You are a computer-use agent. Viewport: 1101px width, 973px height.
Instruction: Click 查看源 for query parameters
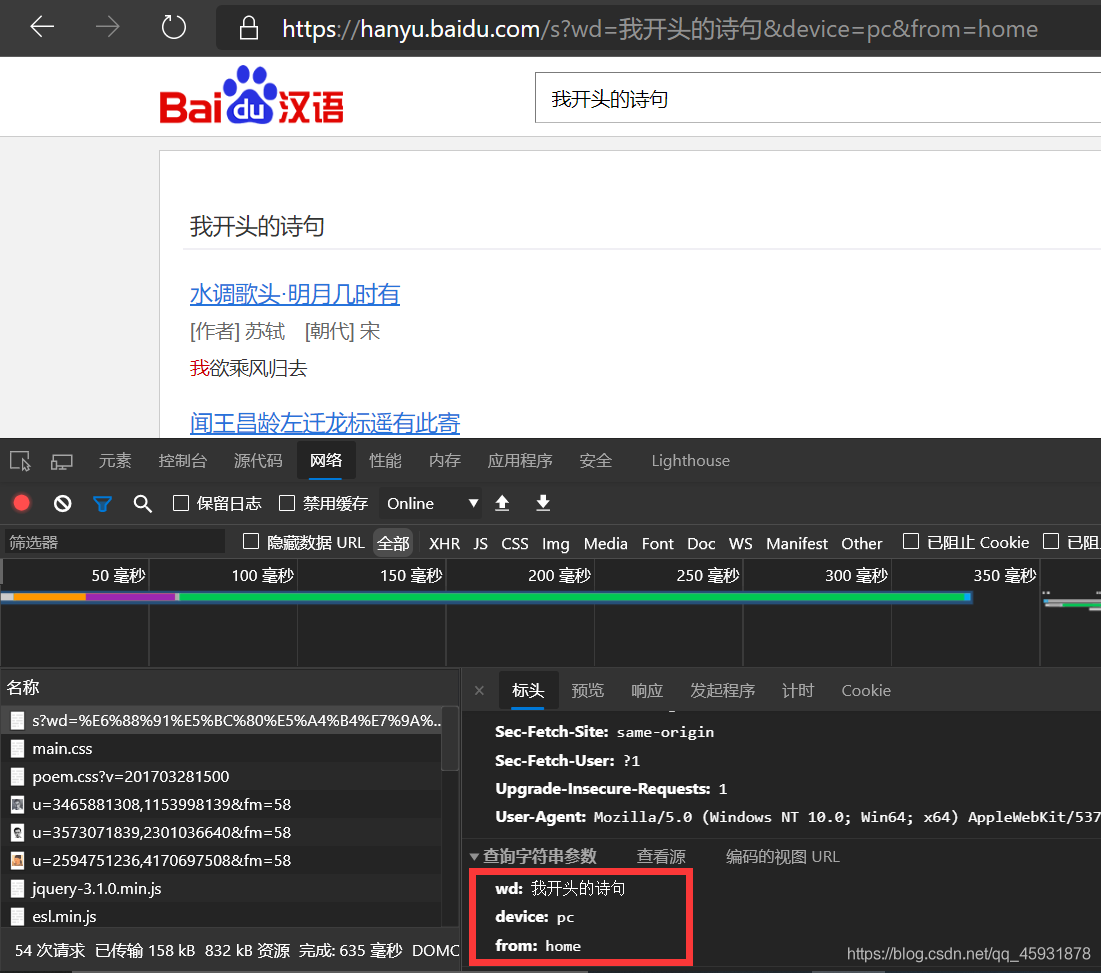(661, 856)
